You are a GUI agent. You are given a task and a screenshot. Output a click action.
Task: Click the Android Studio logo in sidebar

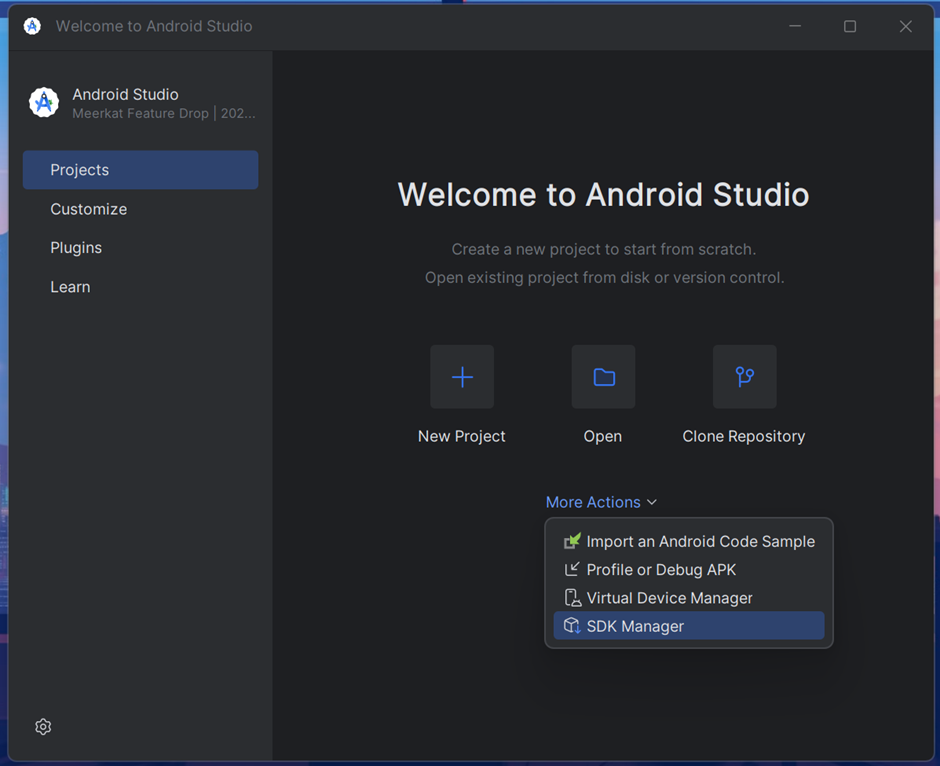pyautogui.click(x=44, y=102)
